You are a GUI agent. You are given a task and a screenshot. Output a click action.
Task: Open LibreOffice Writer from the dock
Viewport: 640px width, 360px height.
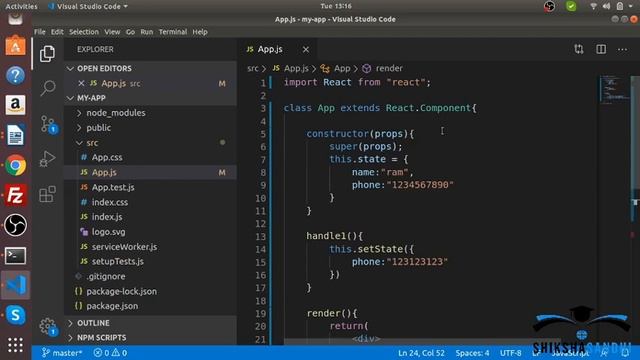coord(15,135)
